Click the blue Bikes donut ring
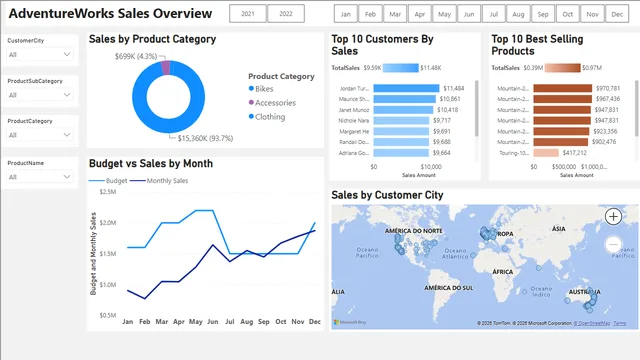640x360 pixels. click(x=169, y=126)
